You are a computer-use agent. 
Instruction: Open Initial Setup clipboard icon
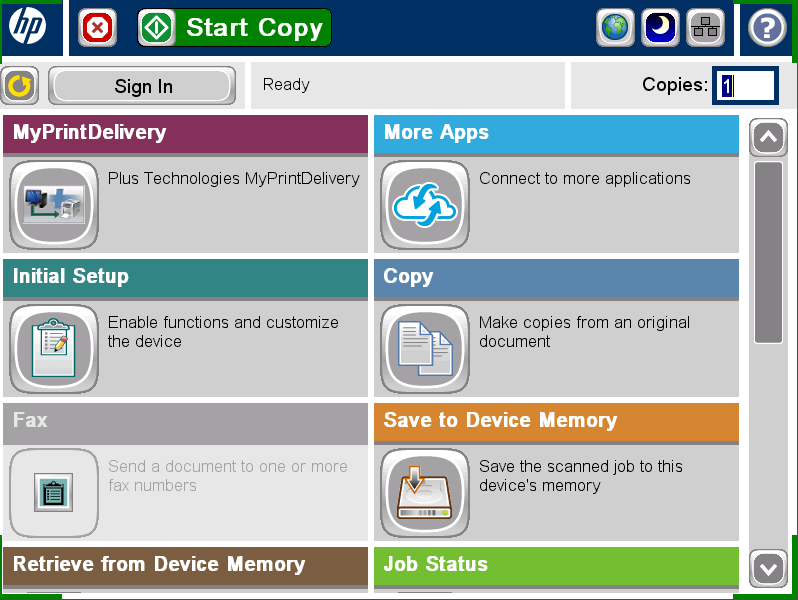pyautogui.click(x=54, y=349)
